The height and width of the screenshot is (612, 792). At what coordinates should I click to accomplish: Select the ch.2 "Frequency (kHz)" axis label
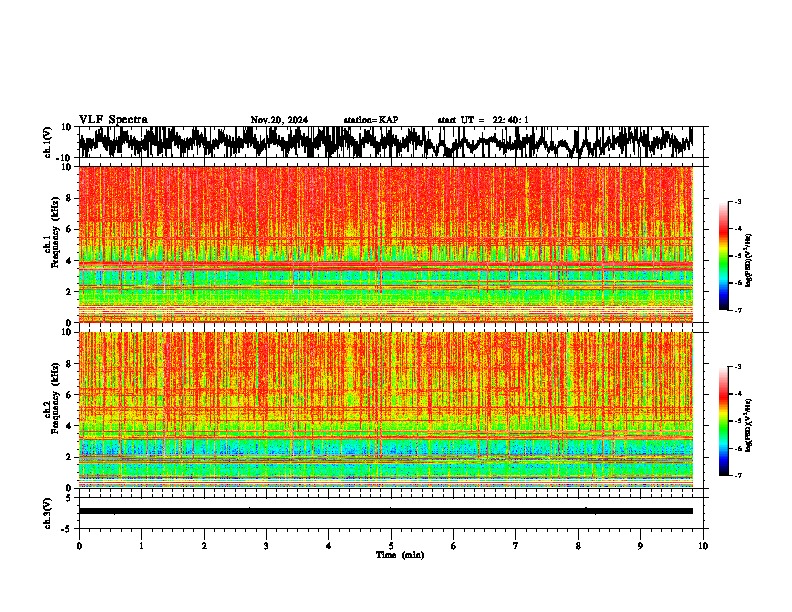[x=54, y=398]
